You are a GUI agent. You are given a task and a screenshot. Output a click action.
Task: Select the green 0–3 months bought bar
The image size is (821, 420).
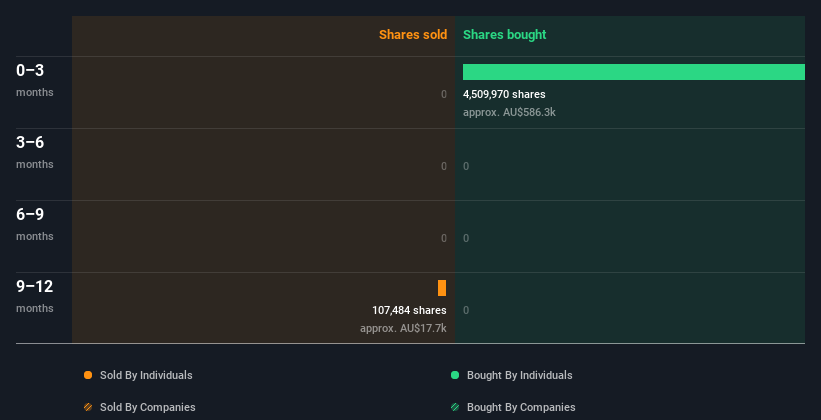(634, 72)
